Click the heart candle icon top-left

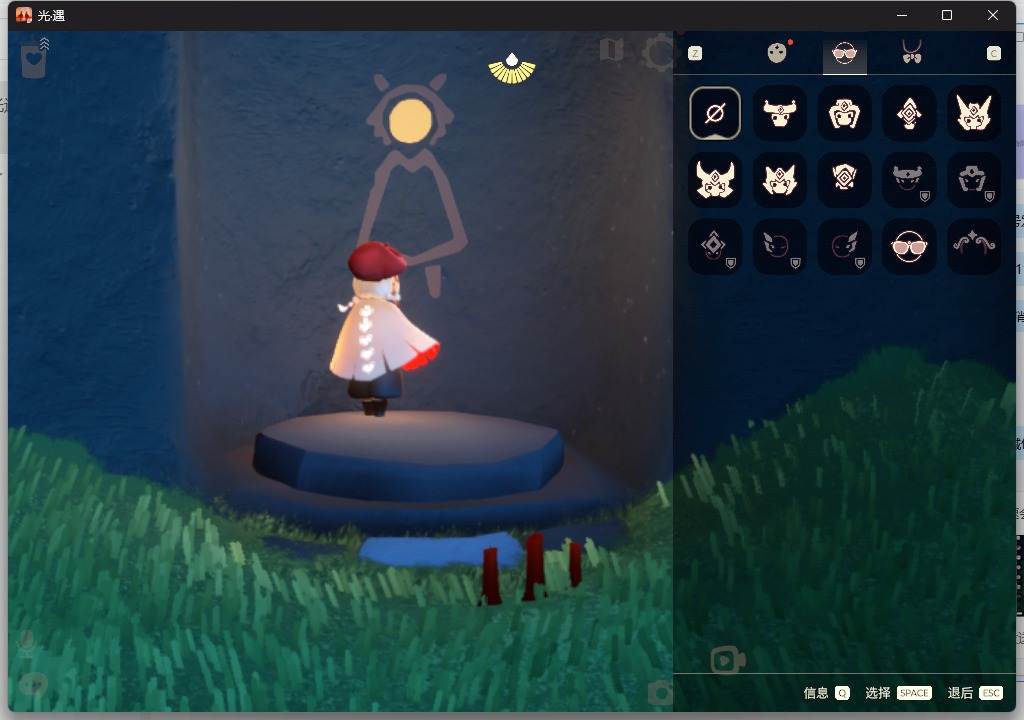point(33,61)
